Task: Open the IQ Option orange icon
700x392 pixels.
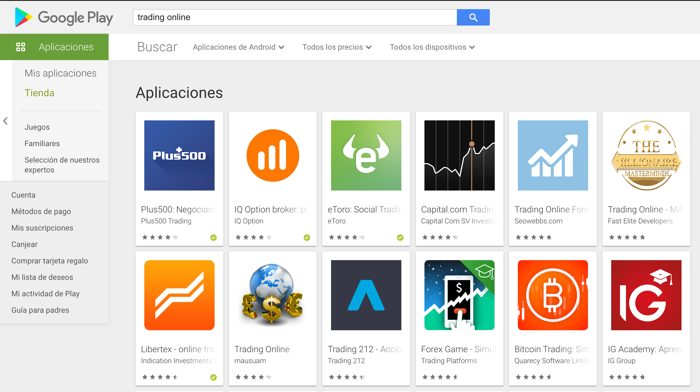Action: click(x=272, y=155)
